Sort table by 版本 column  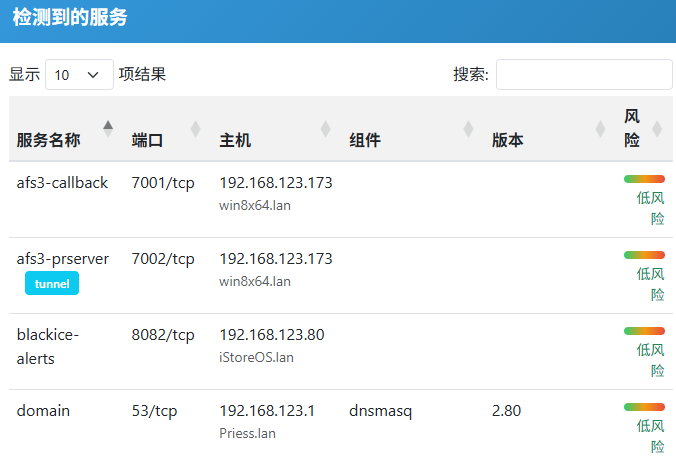click(550, 128)
